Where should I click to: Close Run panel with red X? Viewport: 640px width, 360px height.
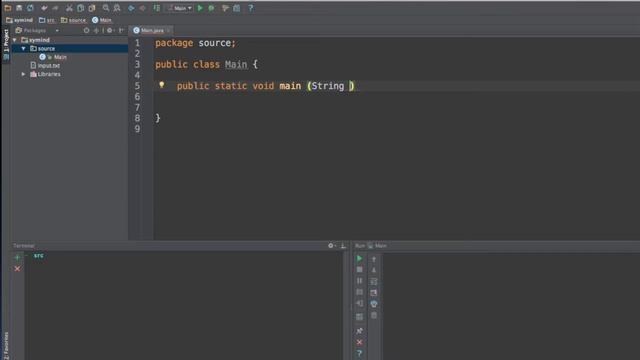click(359, 342)
